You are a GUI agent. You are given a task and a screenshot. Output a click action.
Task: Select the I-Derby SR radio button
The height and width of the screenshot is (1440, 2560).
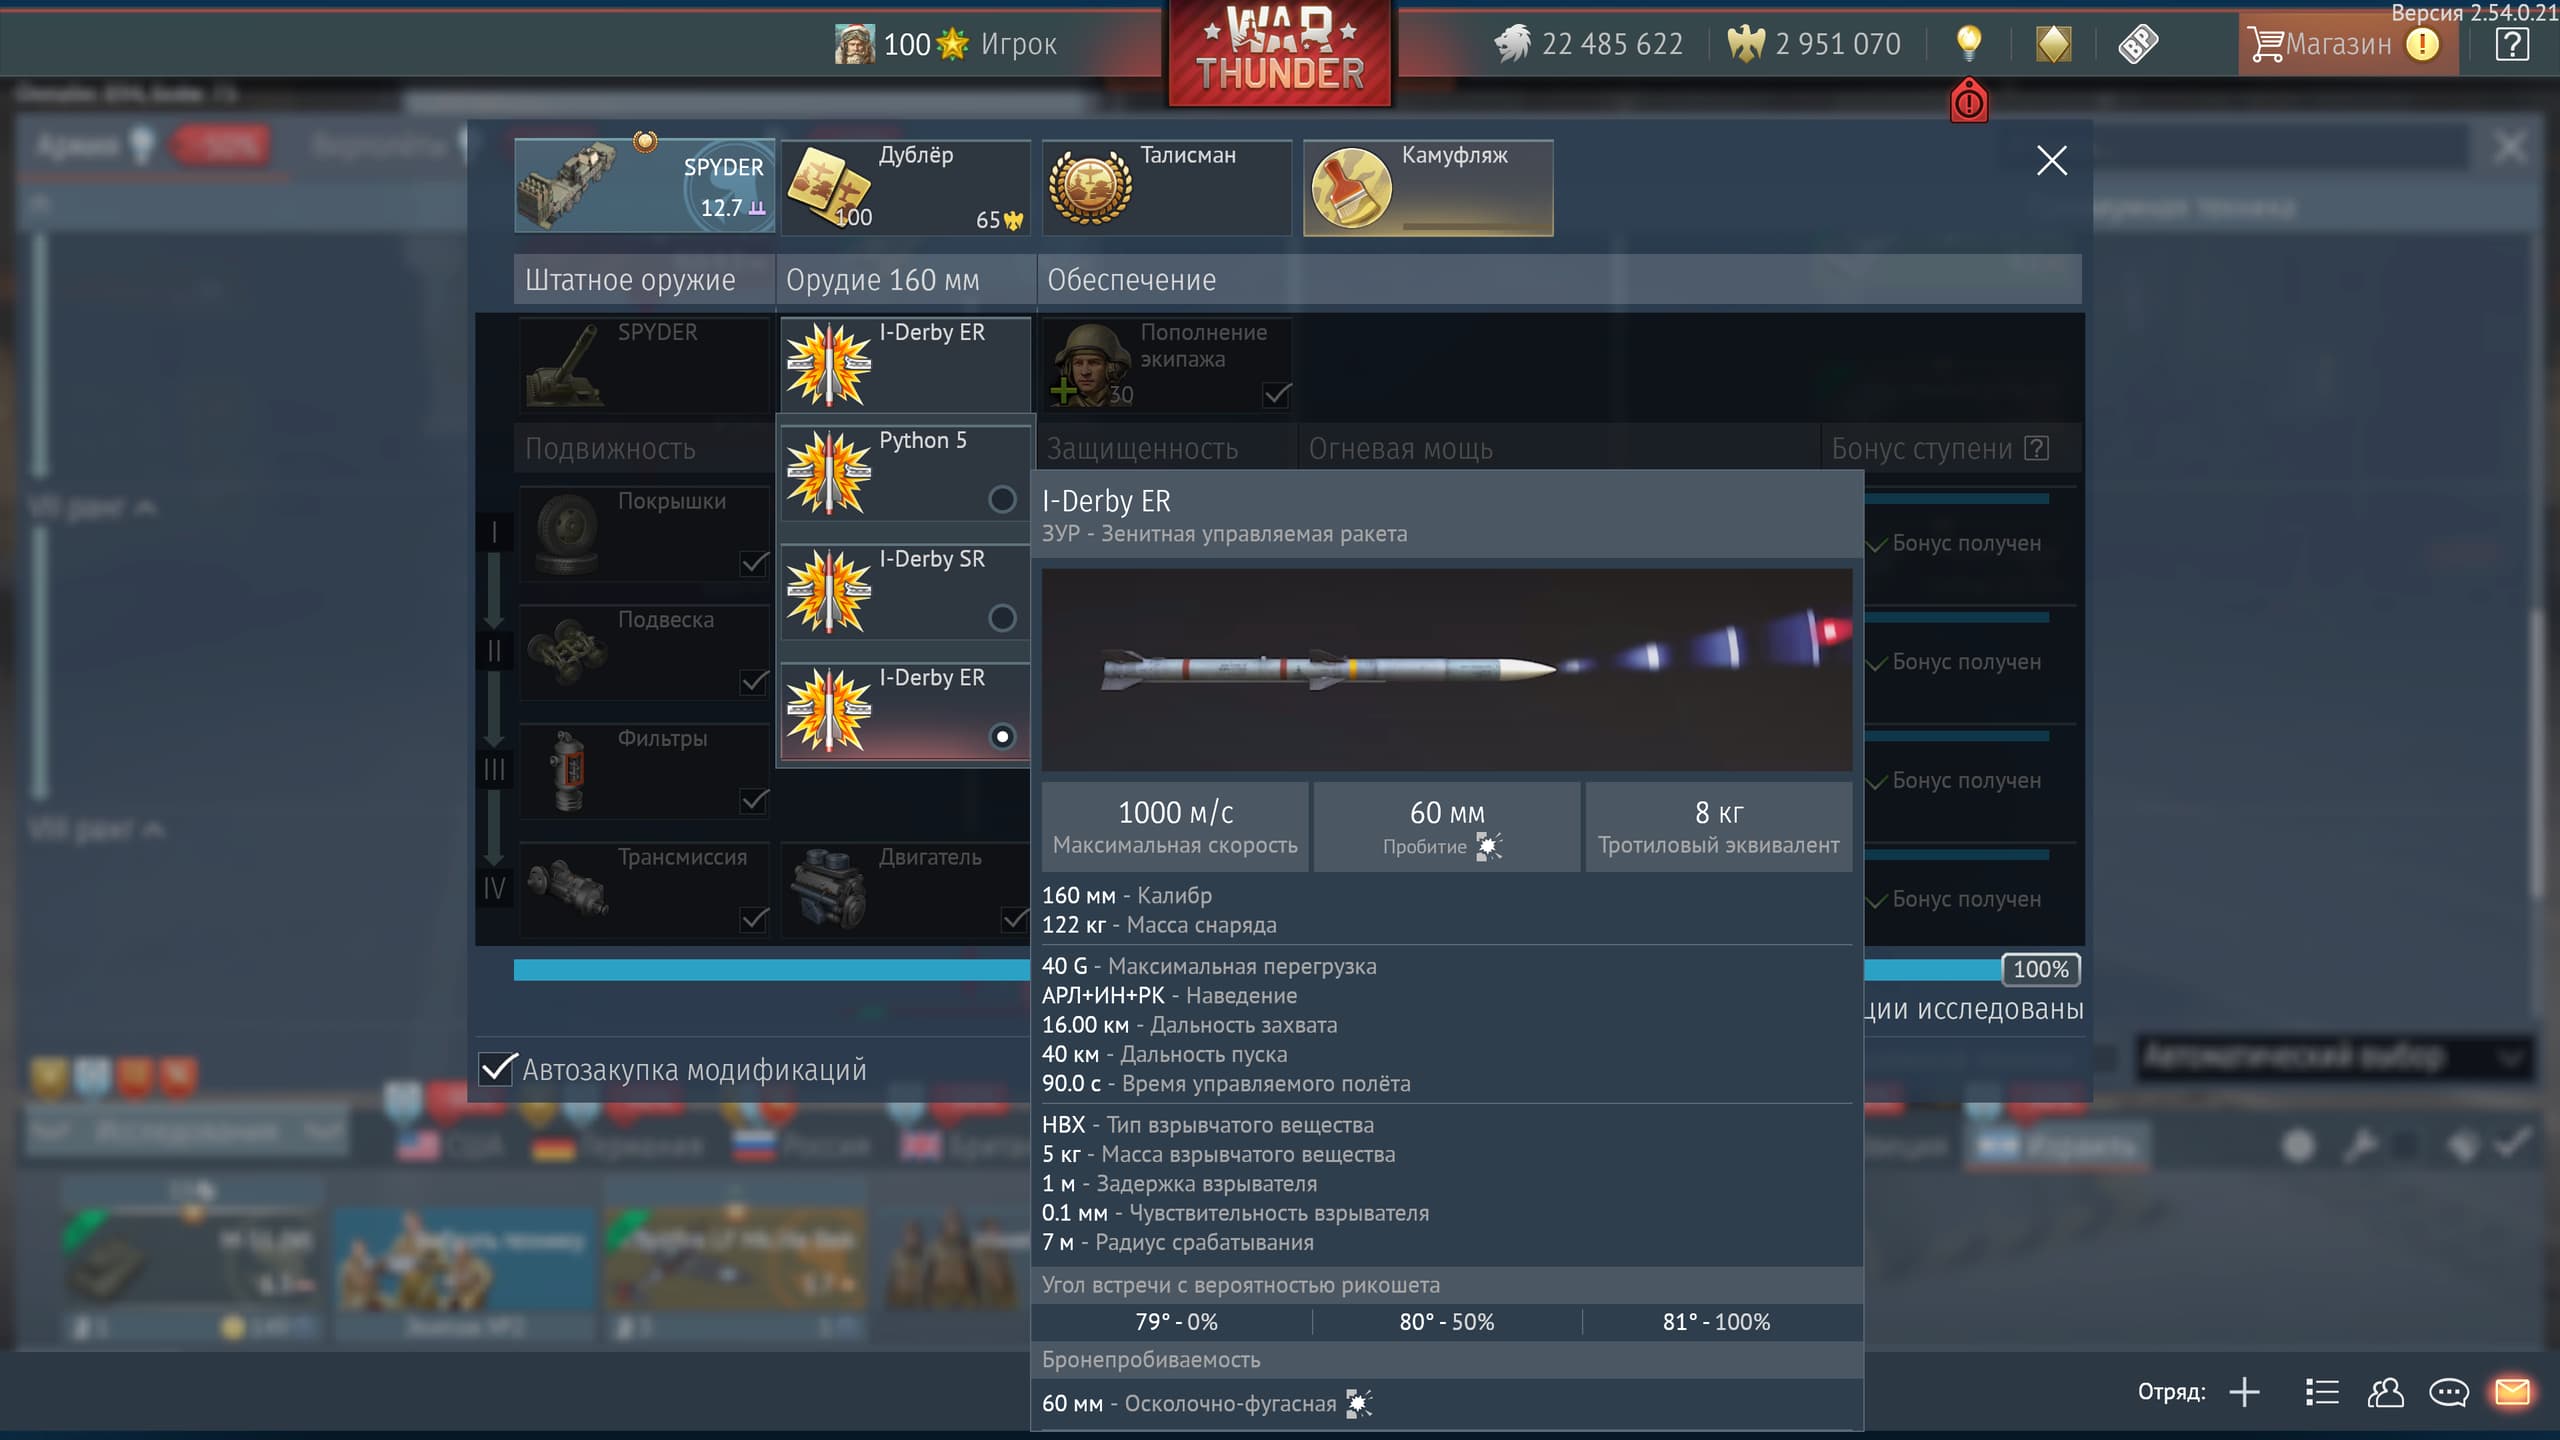pos(1001,618)
